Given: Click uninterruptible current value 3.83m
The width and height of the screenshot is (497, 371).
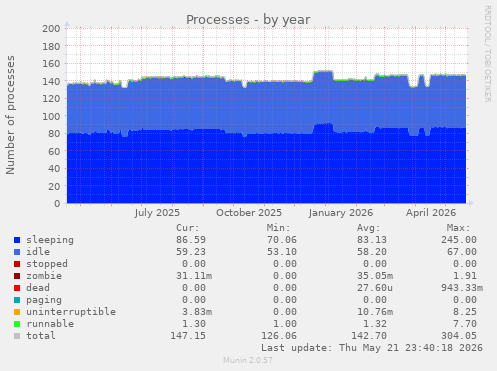Looking at the screenshot, I should [x=197, y=312].
